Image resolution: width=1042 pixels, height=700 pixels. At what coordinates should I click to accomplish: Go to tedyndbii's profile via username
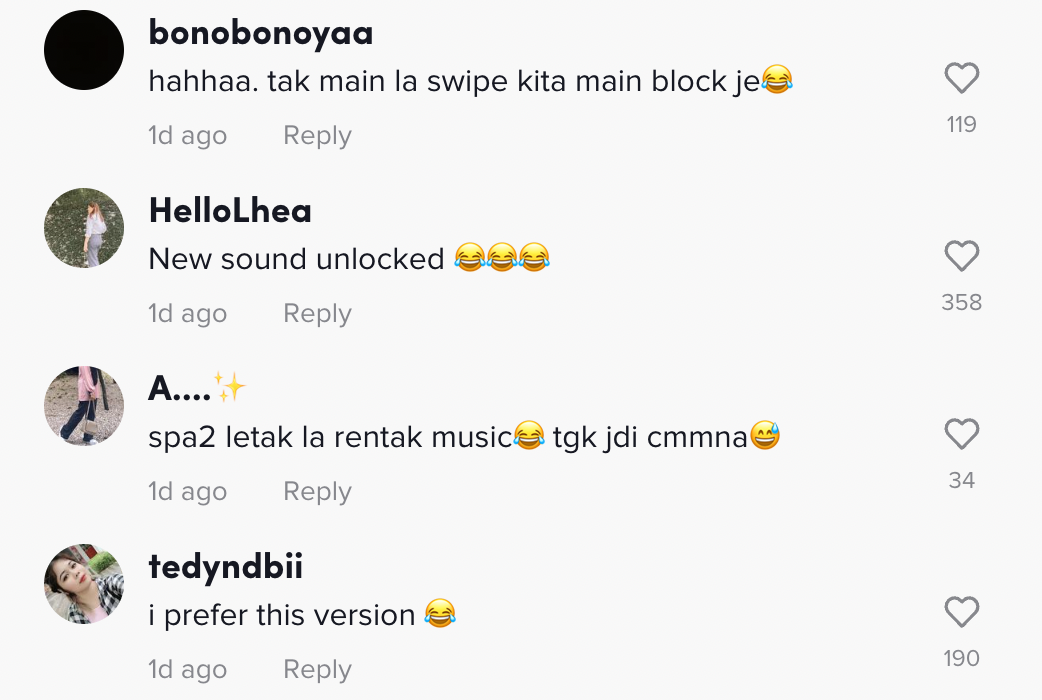pos(225,567)
